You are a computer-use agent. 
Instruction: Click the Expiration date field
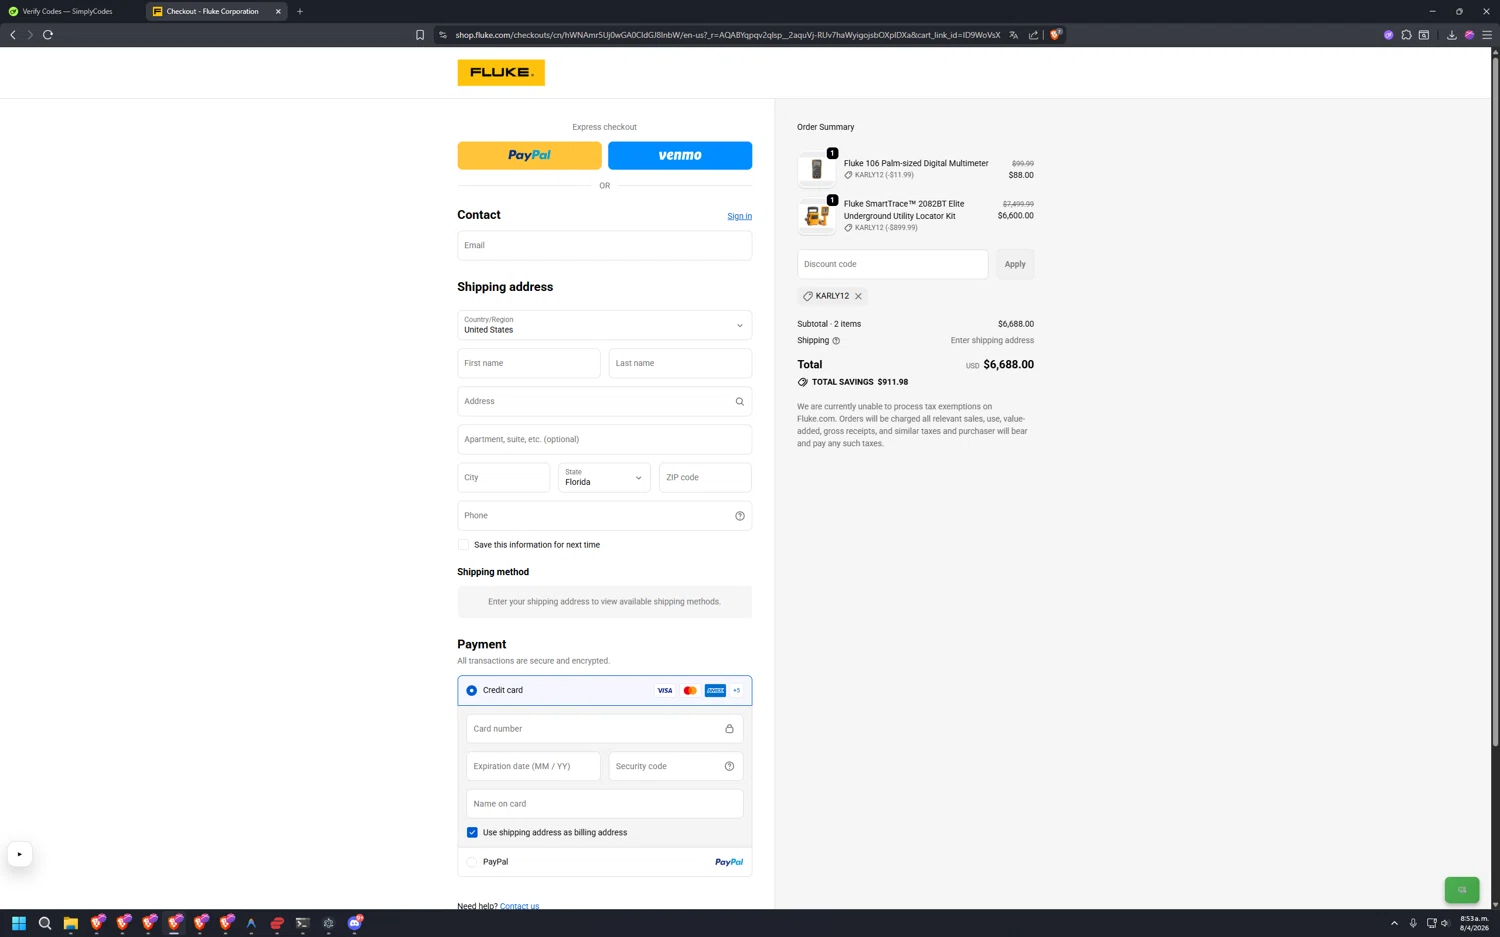[x=533, y=766]
